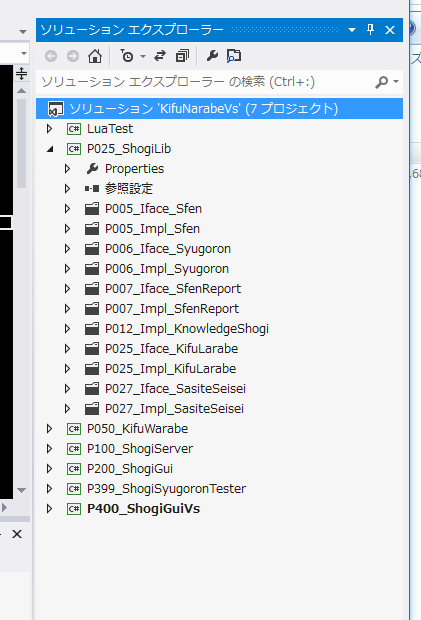Expand the P399_ShogiSyugoronTester project
The width and height of the screenshot is (421, 620).
(49, 489)
